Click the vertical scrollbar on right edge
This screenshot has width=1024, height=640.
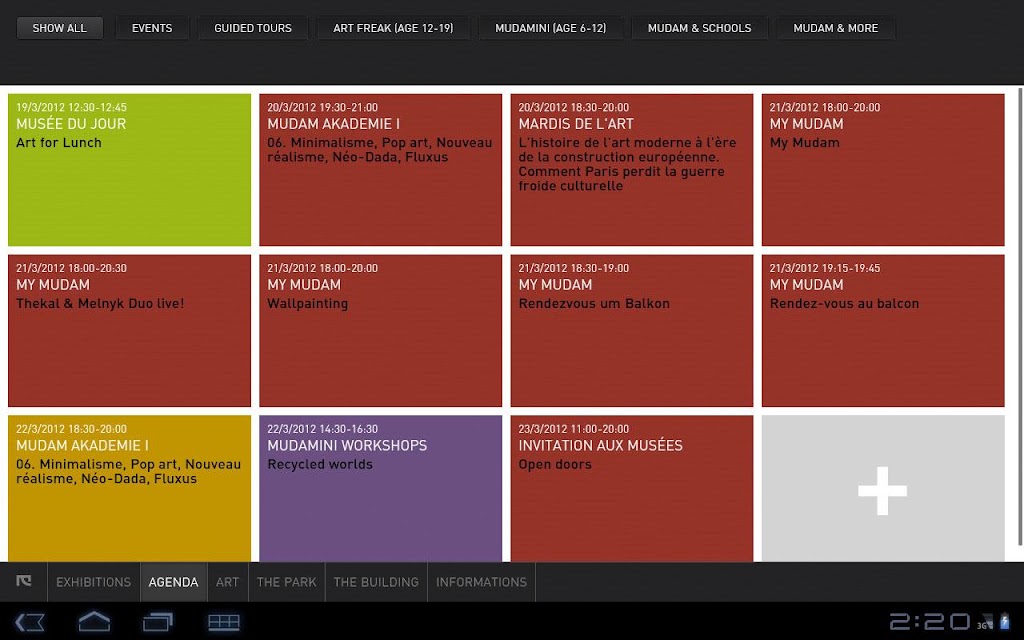click(1020, 317)
